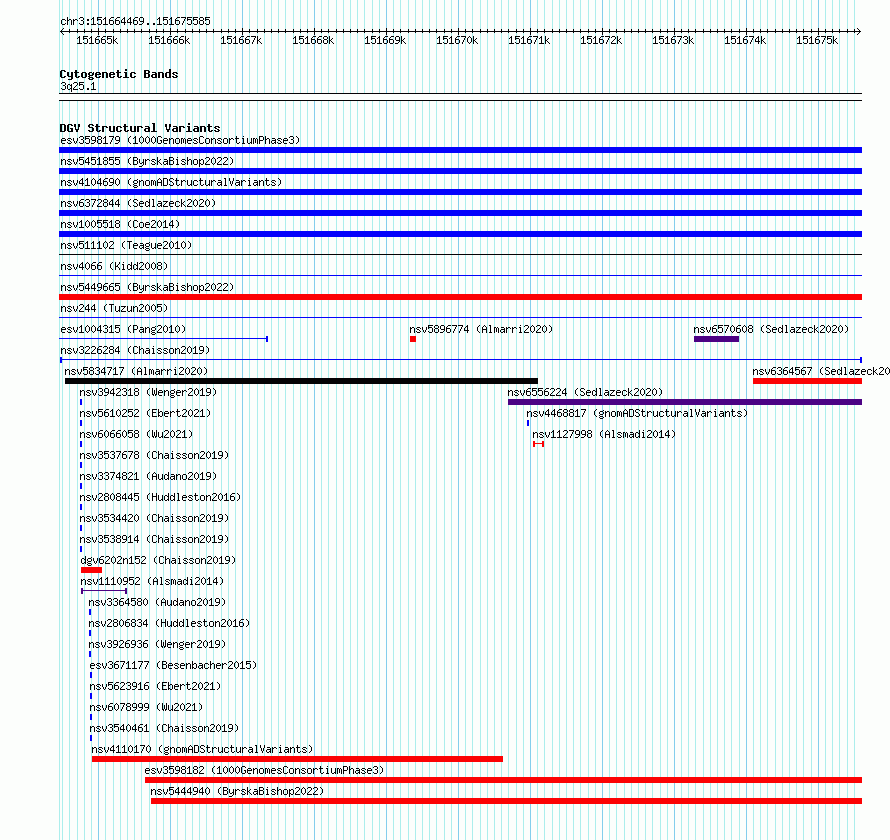890x840 pixels.
Task: Select the black bar under nsv5834717
Action: tap(301, 381)
